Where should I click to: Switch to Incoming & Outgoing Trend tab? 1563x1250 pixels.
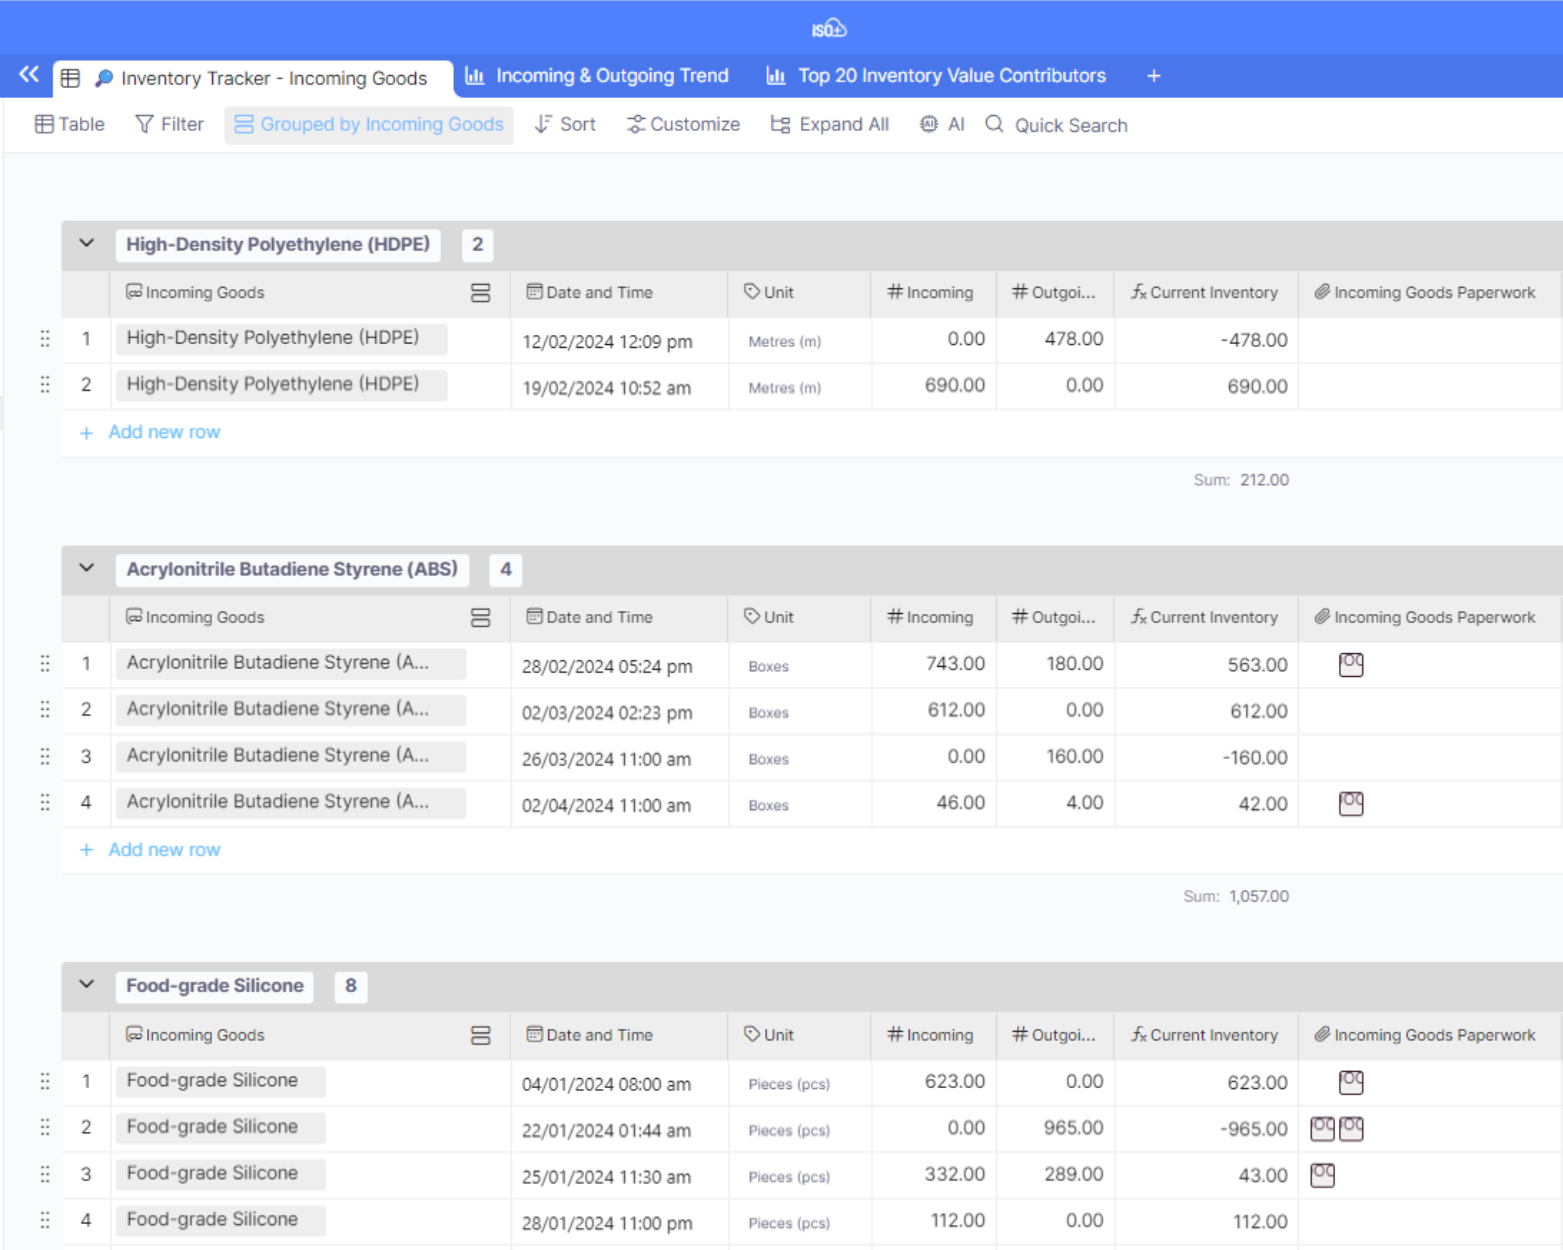(x=598, y=76)
